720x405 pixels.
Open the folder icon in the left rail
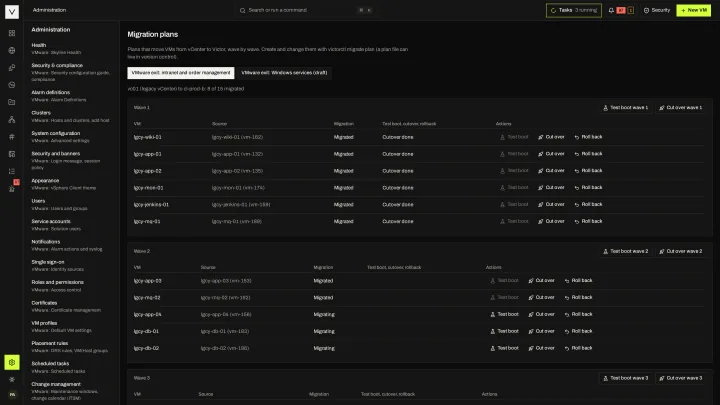(x=12, y=102)
